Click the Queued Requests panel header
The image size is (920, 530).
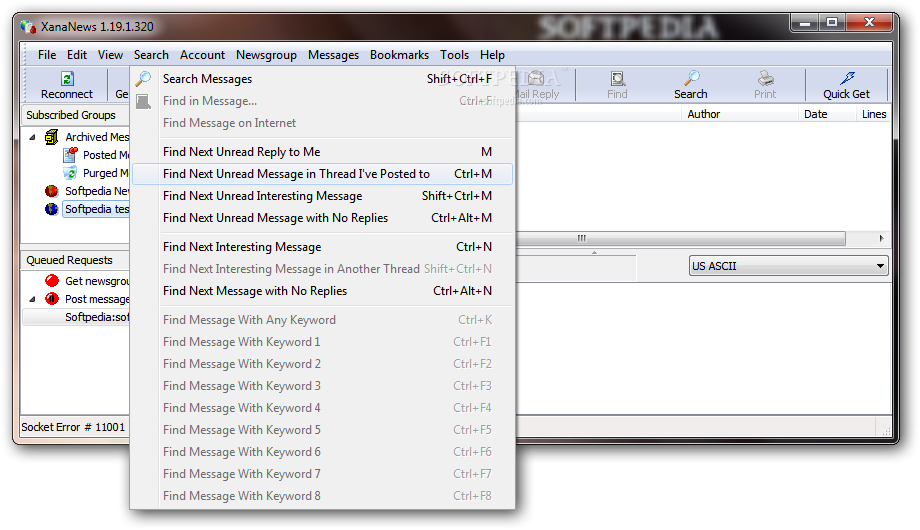click(76, 260)
